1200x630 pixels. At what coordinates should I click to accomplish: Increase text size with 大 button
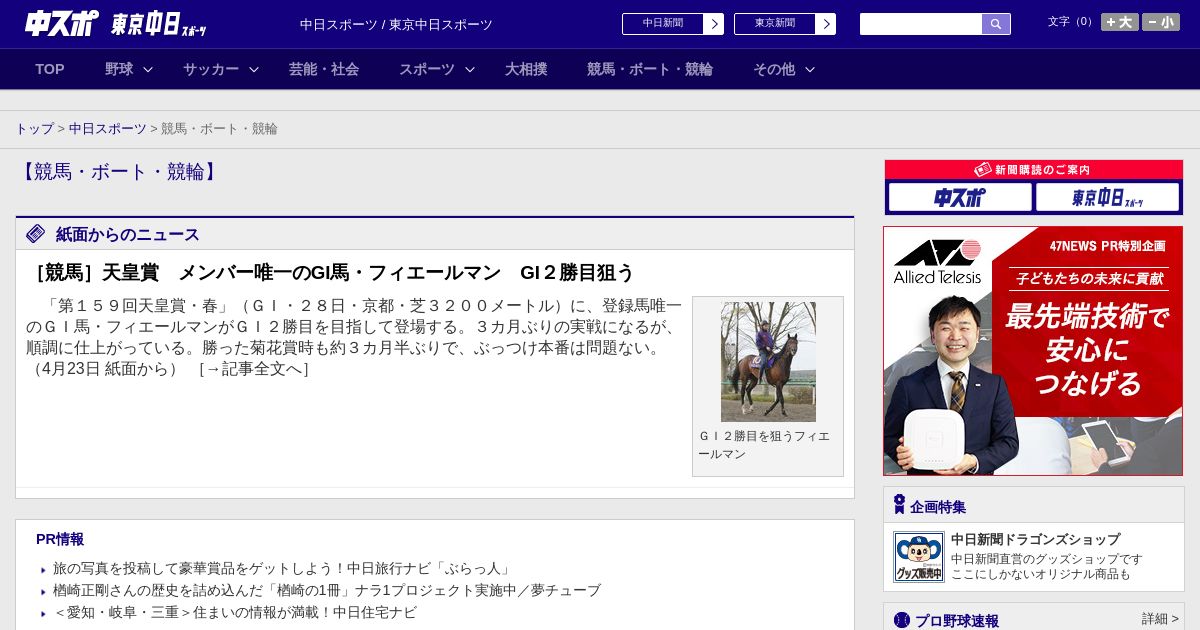[x=1120, y=22]
